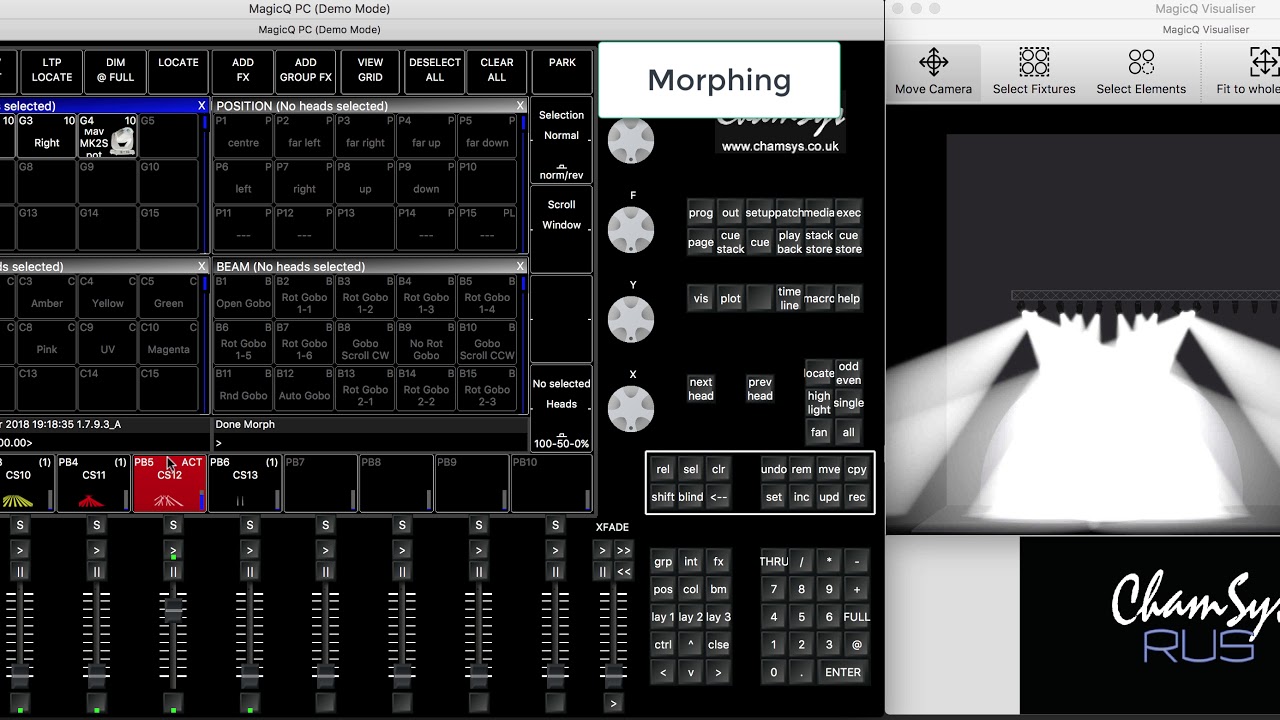This screenshot has width=1280, height=720.
Task: Click the XFADE crossfade fader
Action: [612, 676]
